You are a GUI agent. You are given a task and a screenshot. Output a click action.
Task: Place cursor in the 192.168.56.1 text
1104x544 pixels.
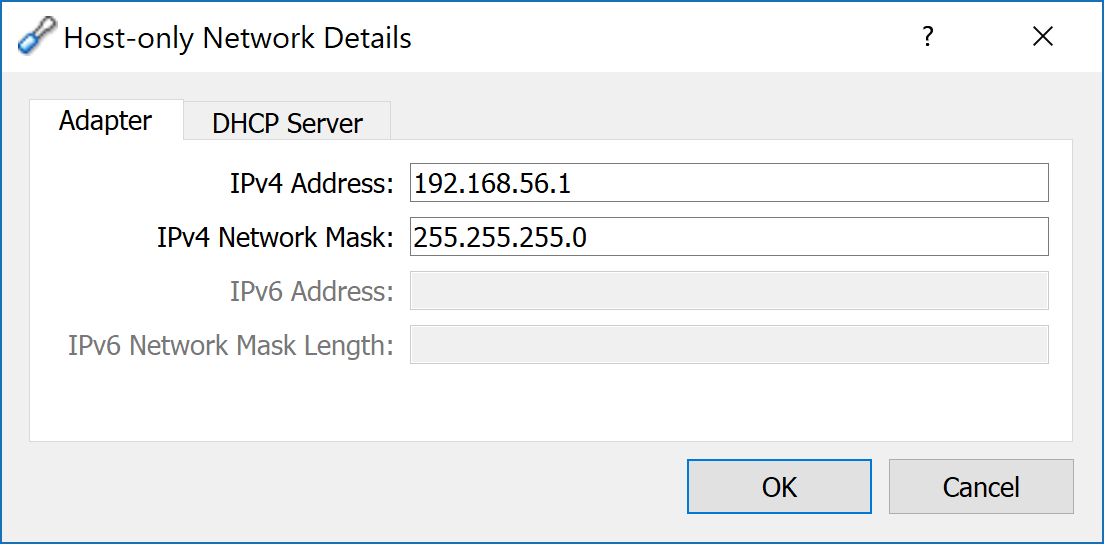point(492,184)
